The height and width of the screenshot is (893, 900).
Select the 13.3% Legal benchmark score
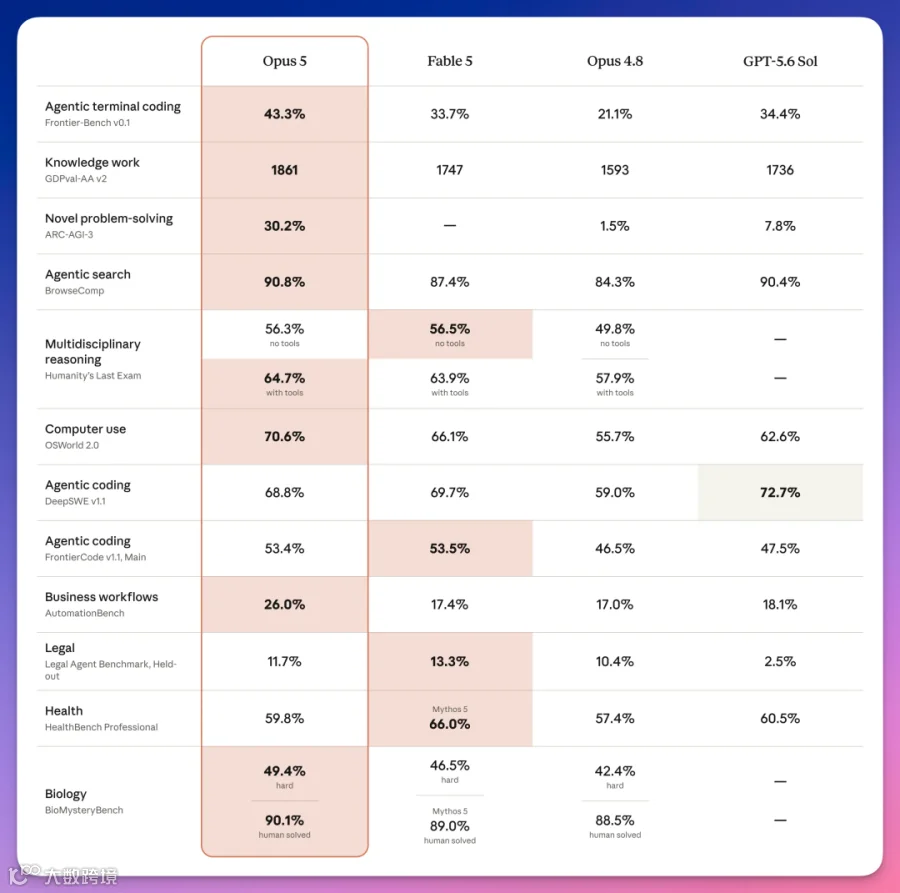click(x=449, y=661)
